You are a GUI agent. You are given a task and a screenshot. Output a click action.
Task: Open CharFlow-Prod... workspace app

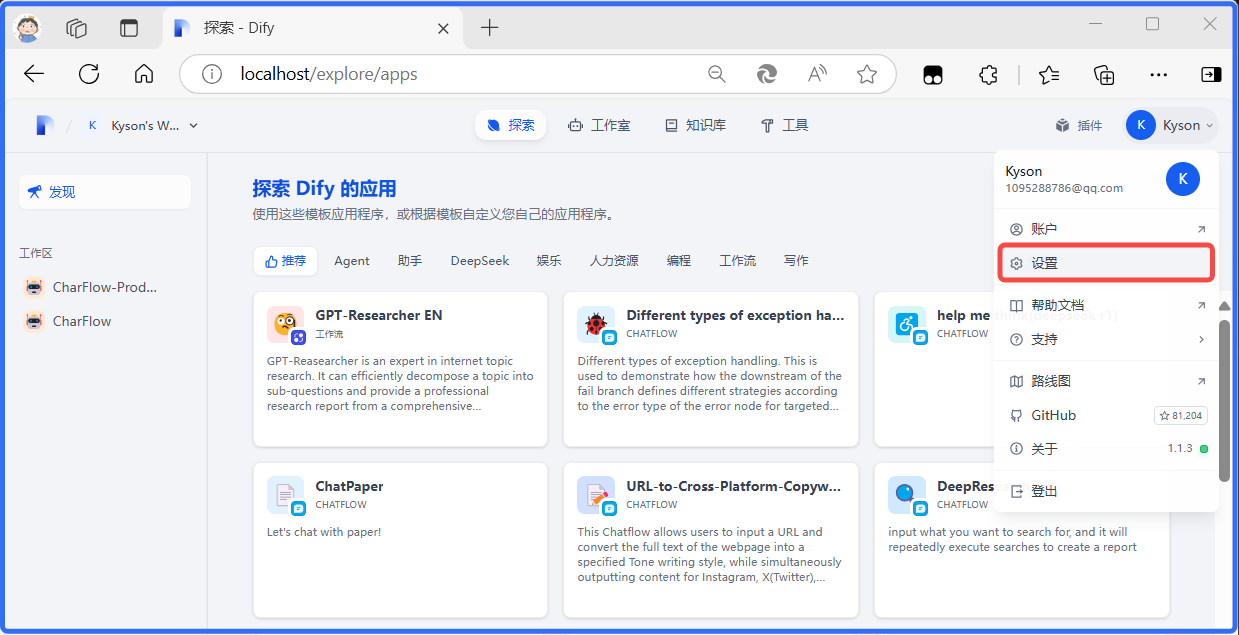[104, 287]
